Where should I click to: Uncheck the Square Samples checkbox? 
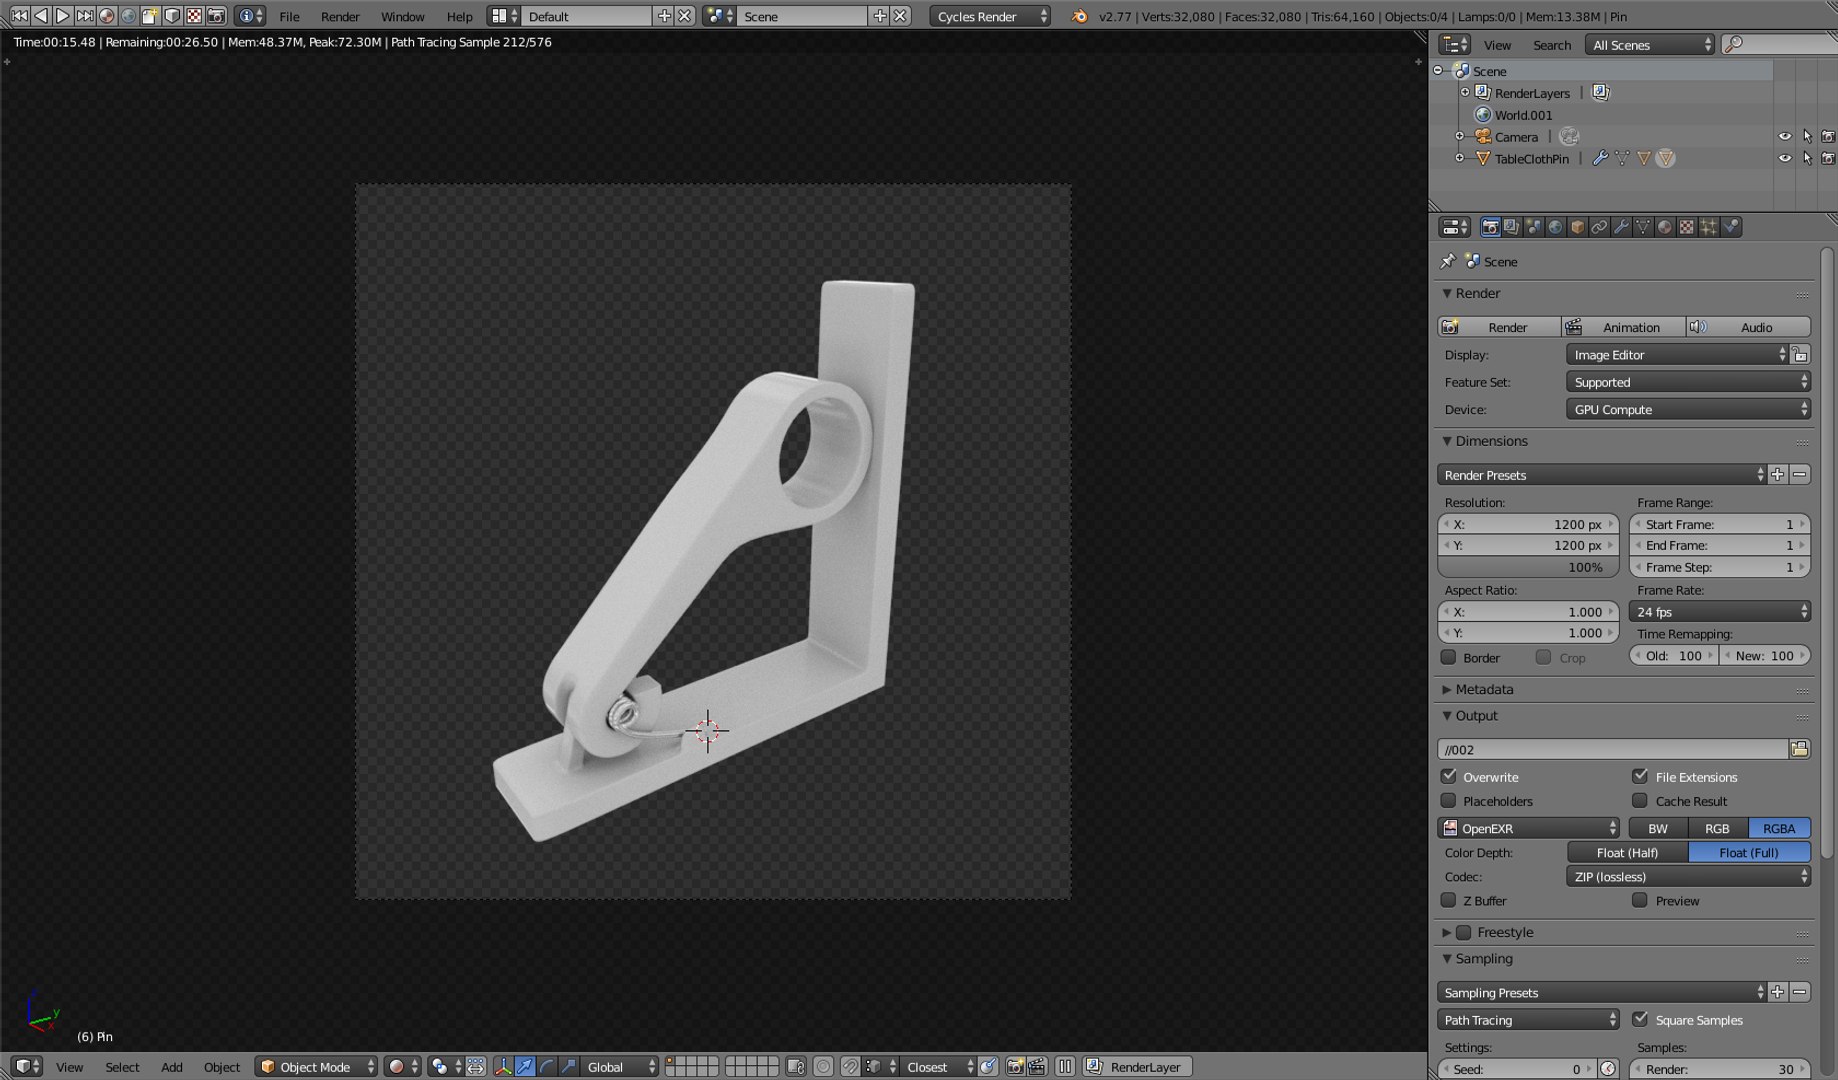[1640, 1019]
